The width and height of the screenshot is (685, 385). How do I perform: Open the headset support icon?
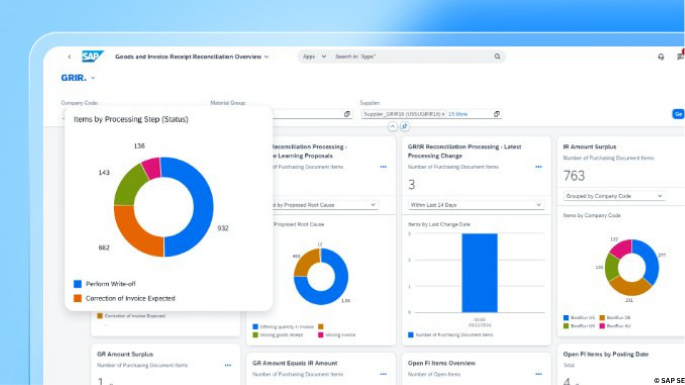coord(661,57)
